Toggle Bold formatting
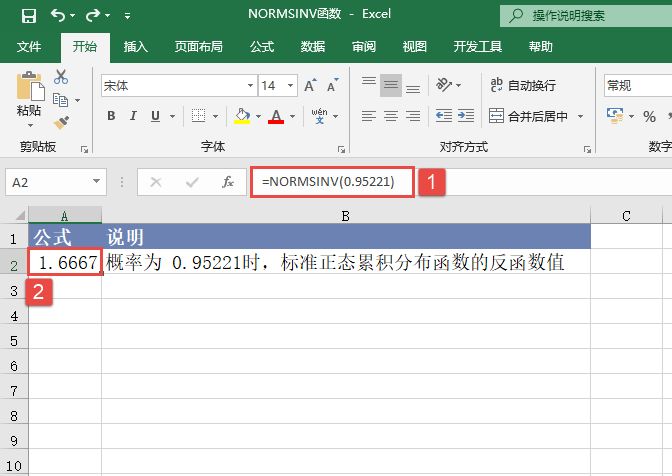This screenshot has width=672, height=476. pyautogui.click(x=111, y=116)
